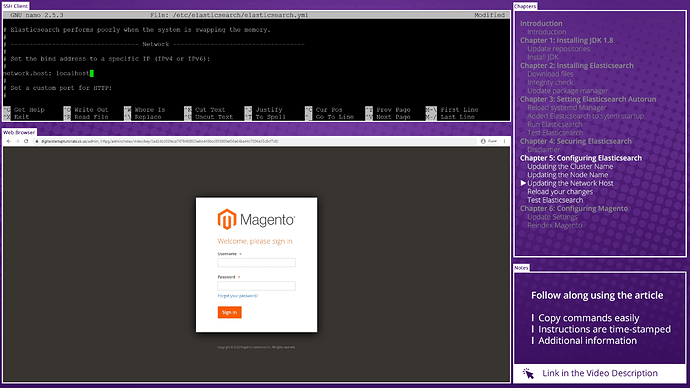Select Chapter 5: Configuring Elasticsearch
The image size is (690, 388).
pyautogui.click(x=581, y=158)
